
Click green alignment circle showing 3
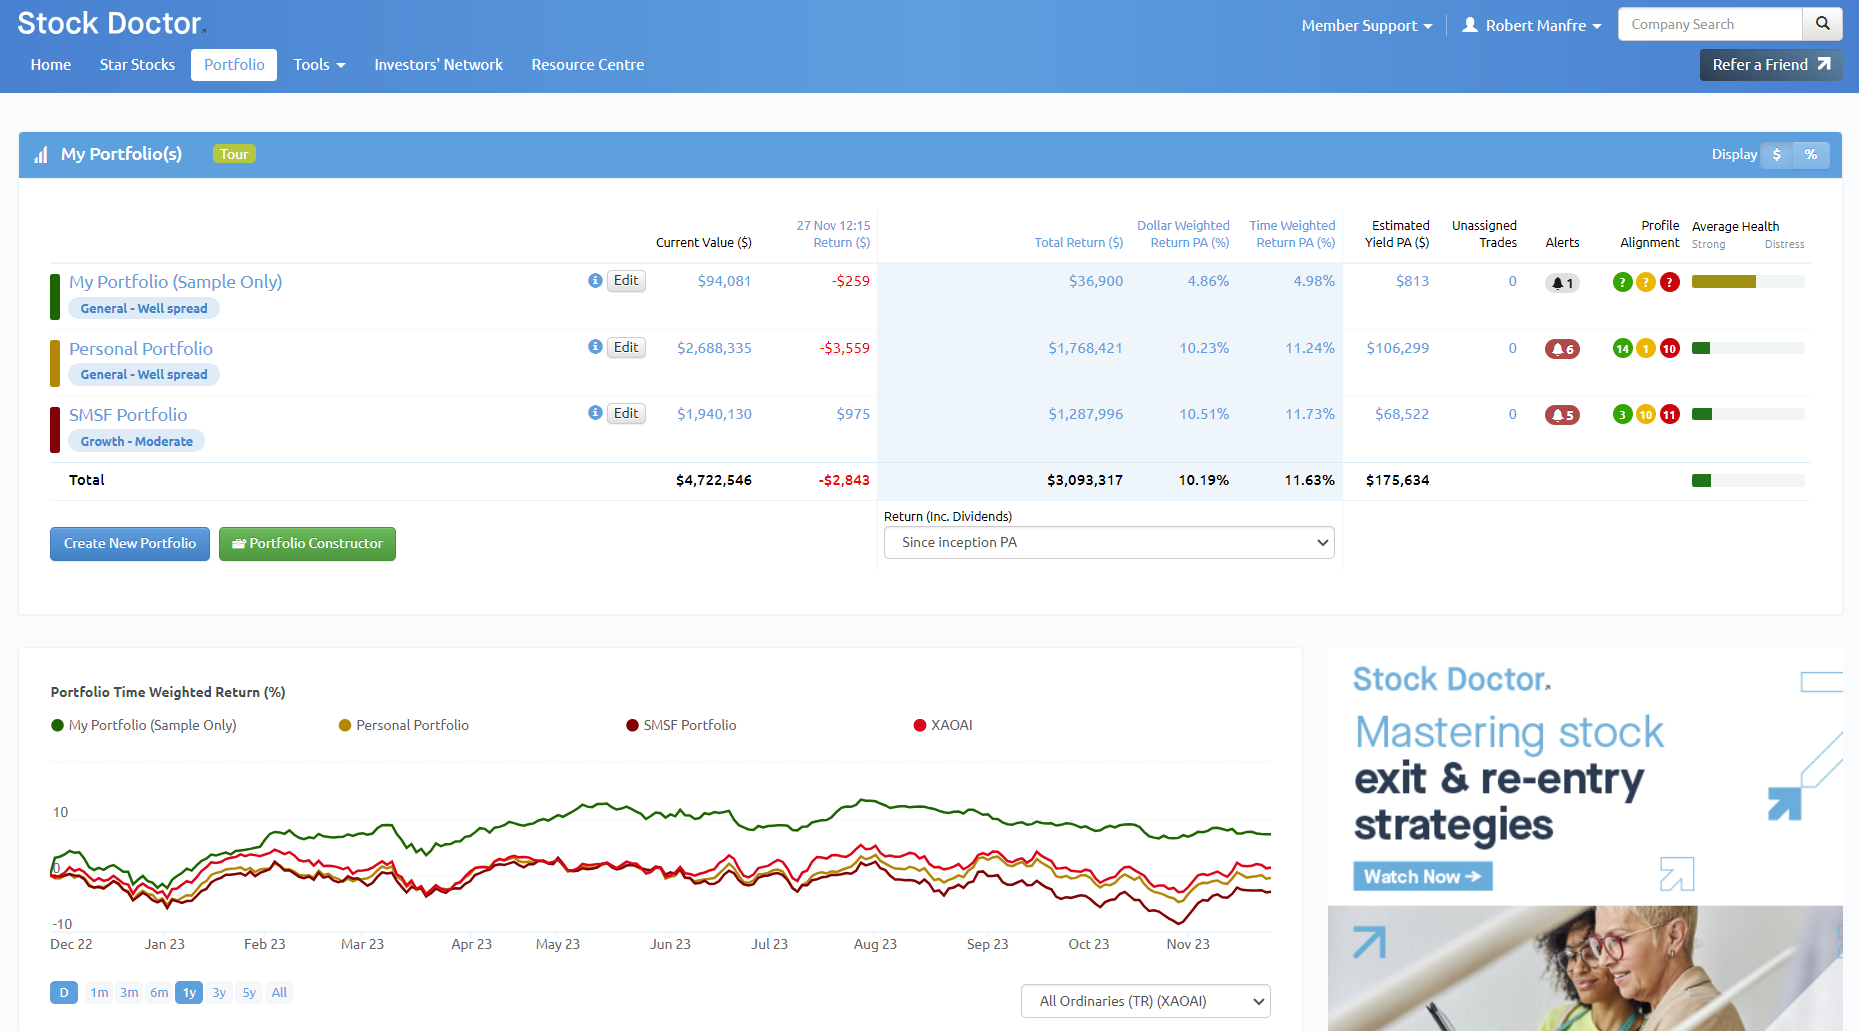pyautogui.click(x=1623, y=414)
